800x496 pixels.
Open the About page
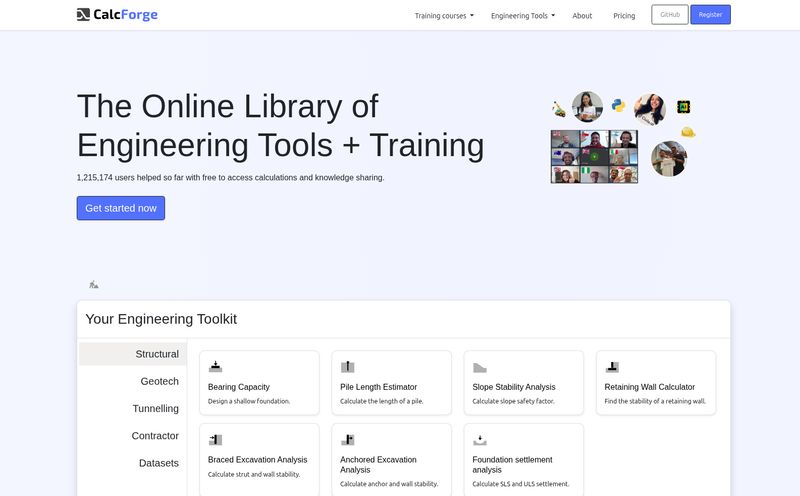pos(582,16)
